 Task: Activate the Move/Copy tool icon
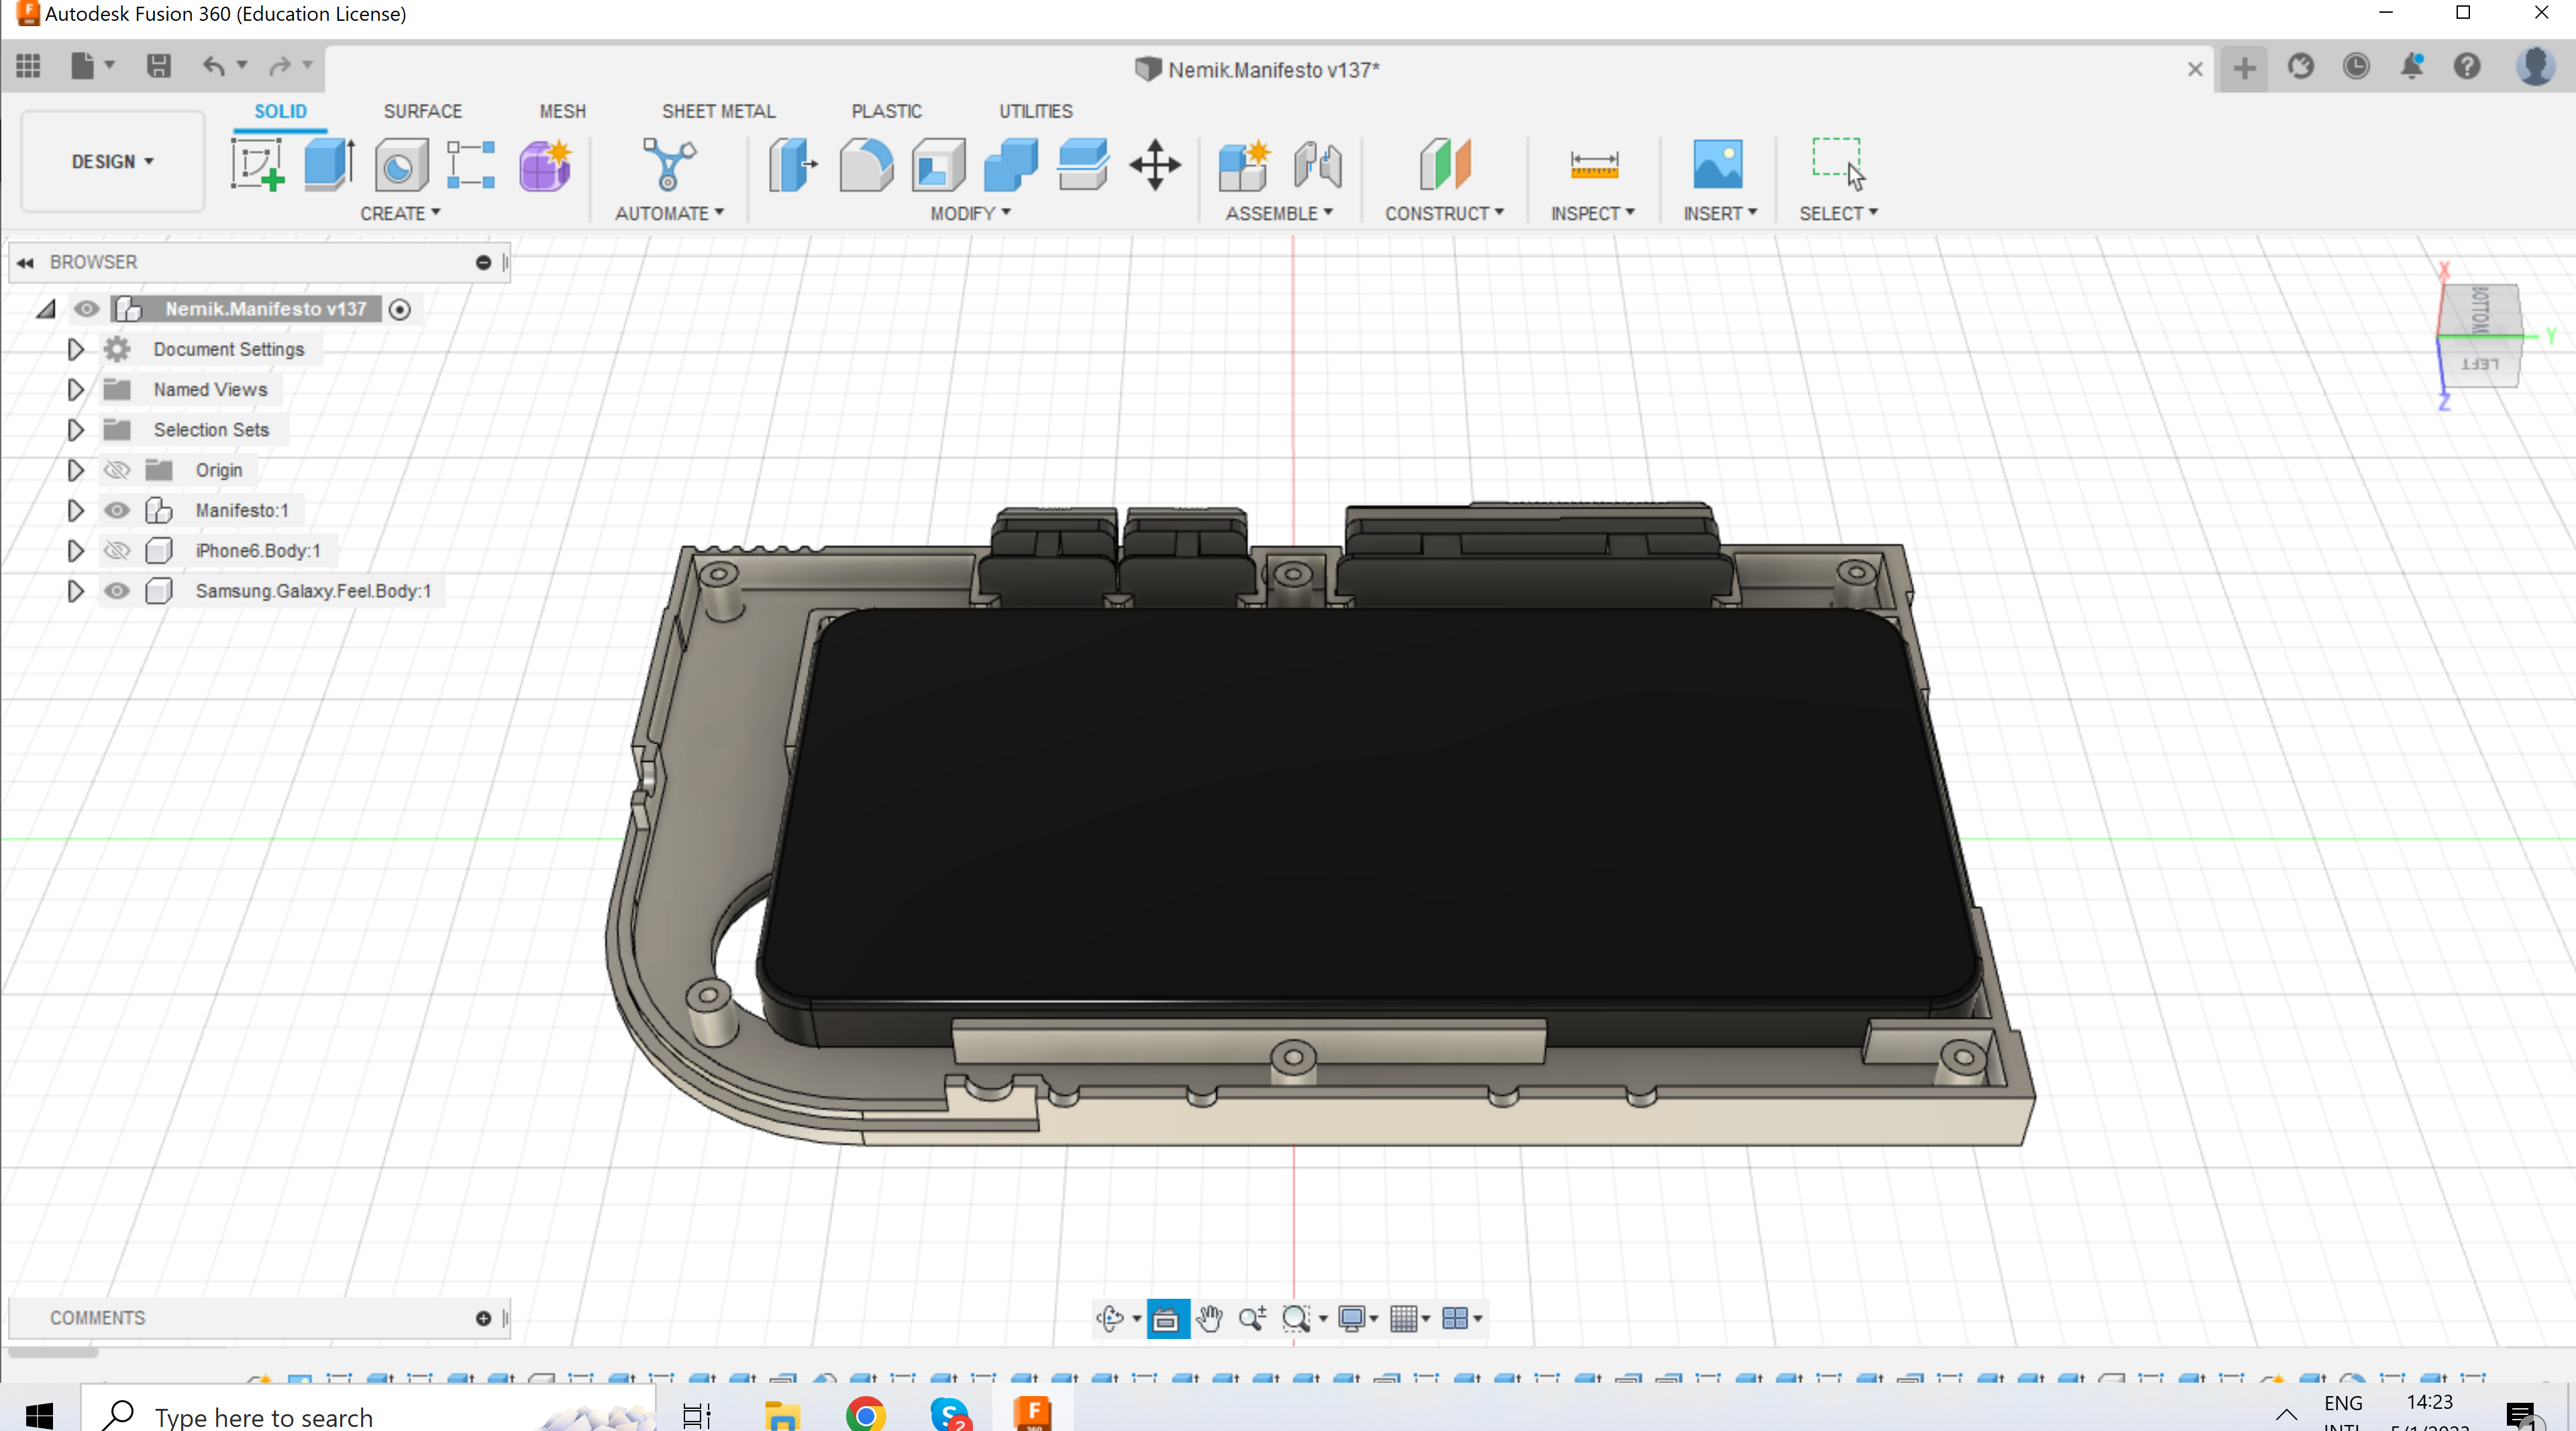point(1155,164)
